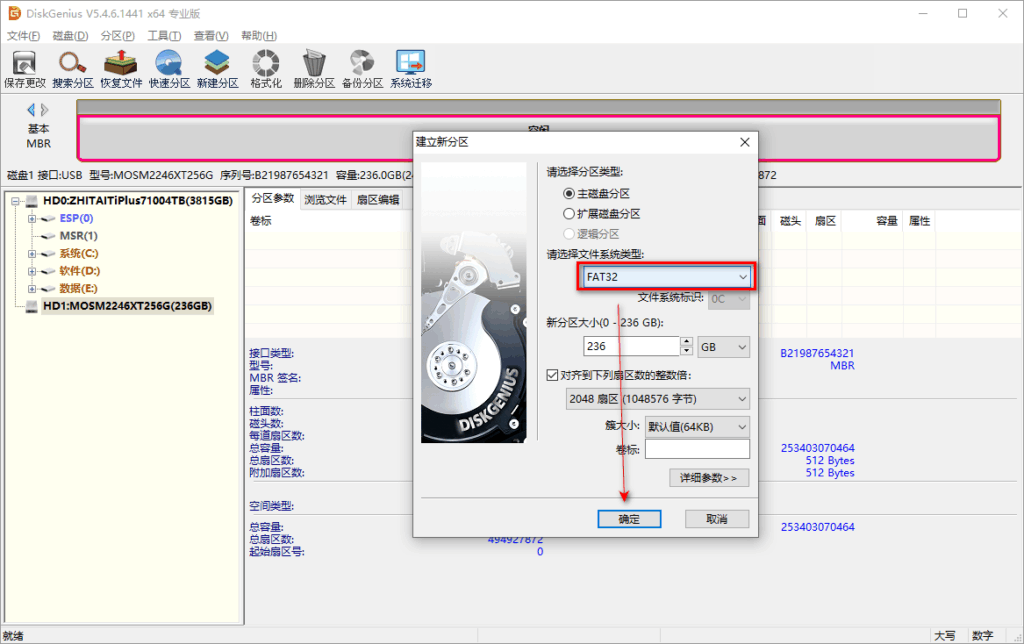
Task: Click the 保存更改 (Save Changes) toolbar icon
Action: tap(24, 67)
